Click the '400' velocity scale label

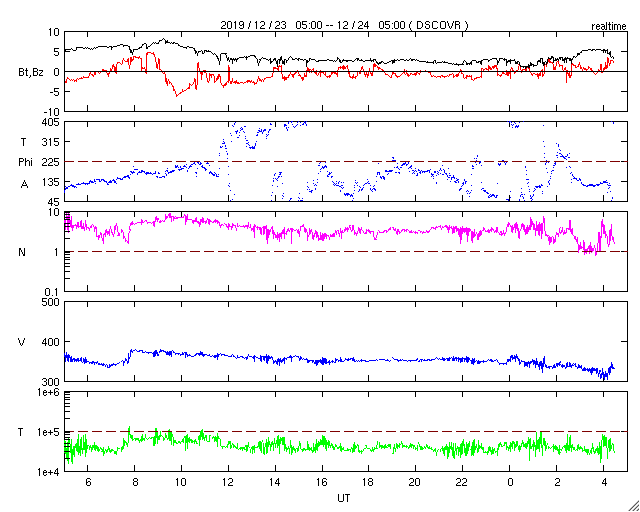[x=51, y=342]
